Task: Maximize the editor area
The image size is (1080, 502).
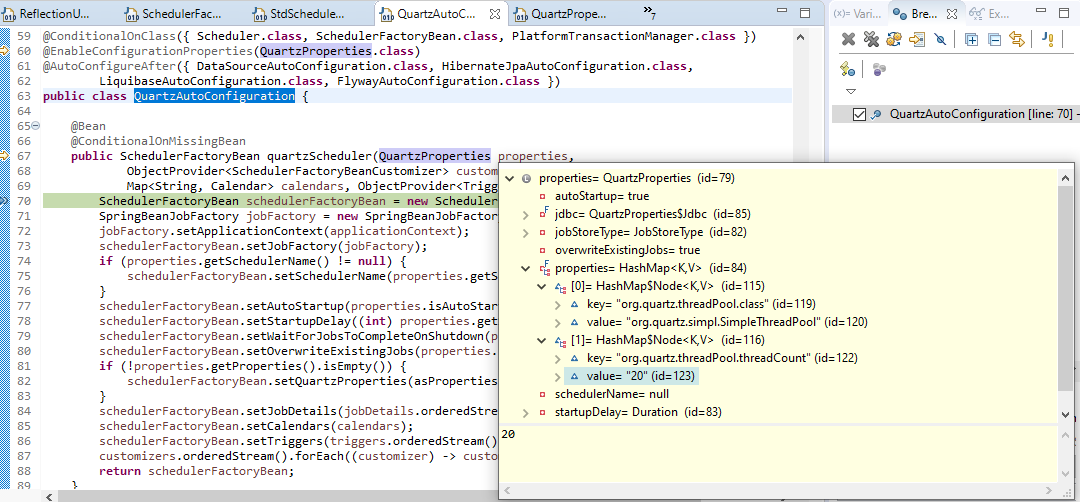Action: click(x=805, y=12)
